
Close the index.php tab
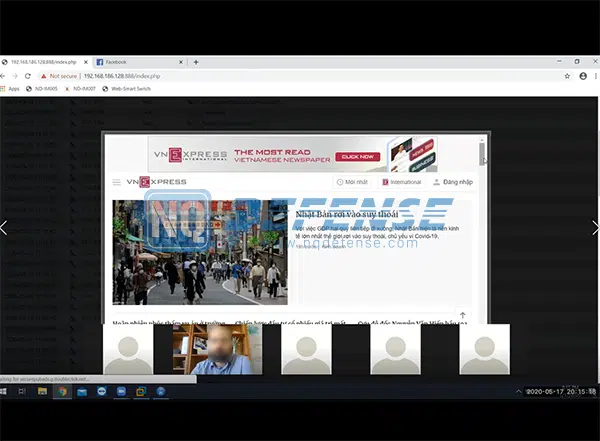pos(86,62)
